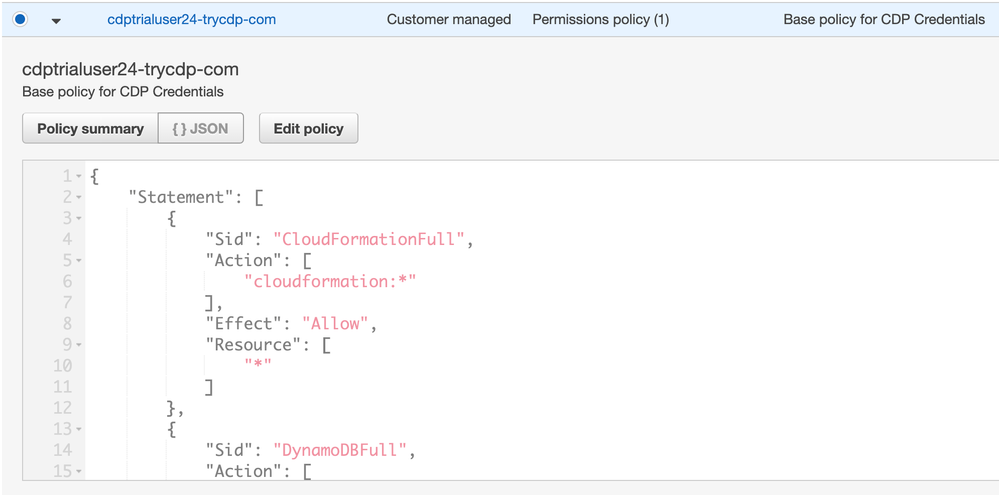Click the Edit policy button

(x=308, y=128)
